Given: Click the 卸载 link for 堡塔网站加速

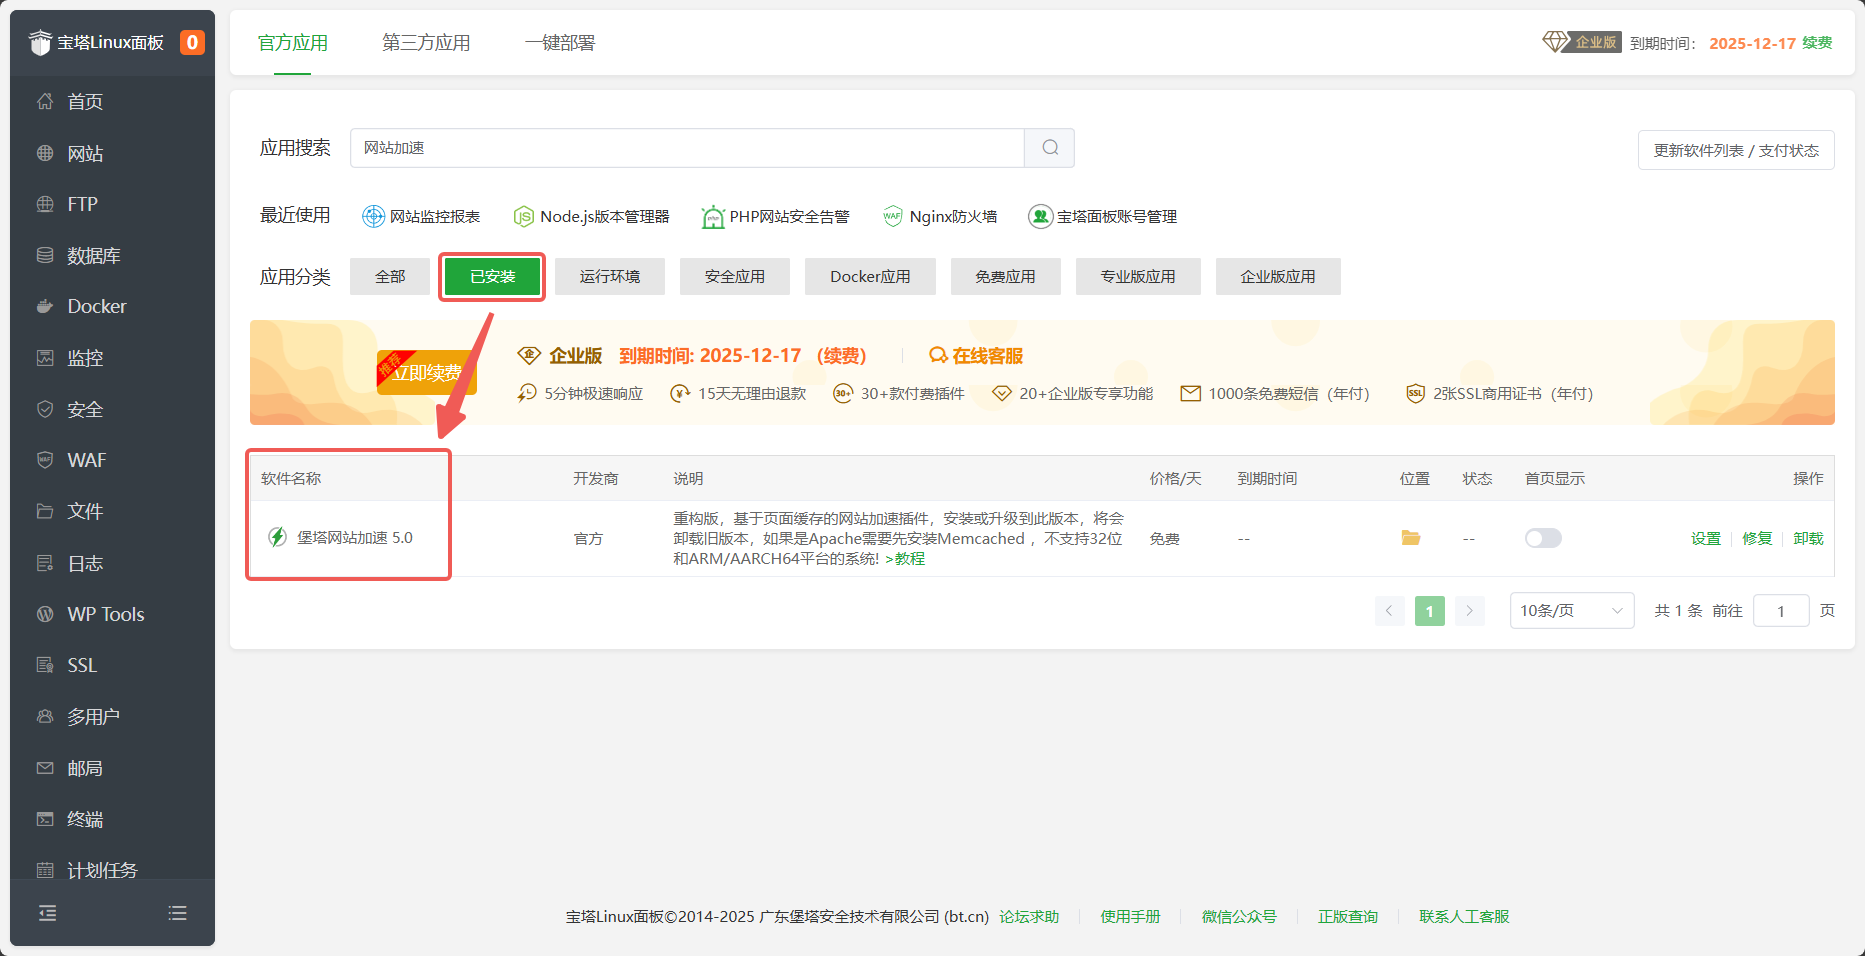Looking at the screenshot, I should click(1808, 538).
